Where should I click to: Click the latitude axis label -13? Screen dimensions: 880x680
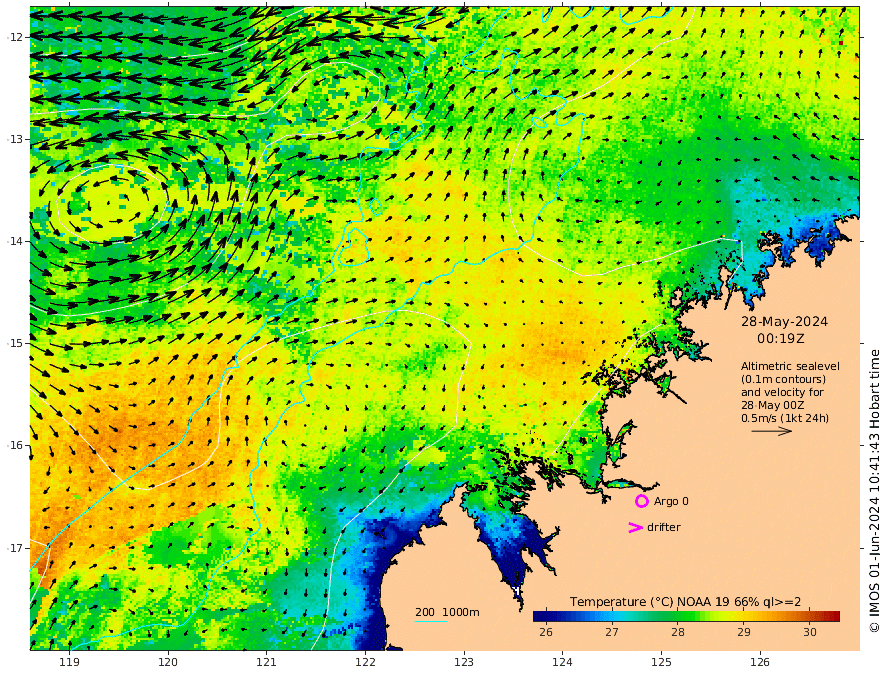15,139
